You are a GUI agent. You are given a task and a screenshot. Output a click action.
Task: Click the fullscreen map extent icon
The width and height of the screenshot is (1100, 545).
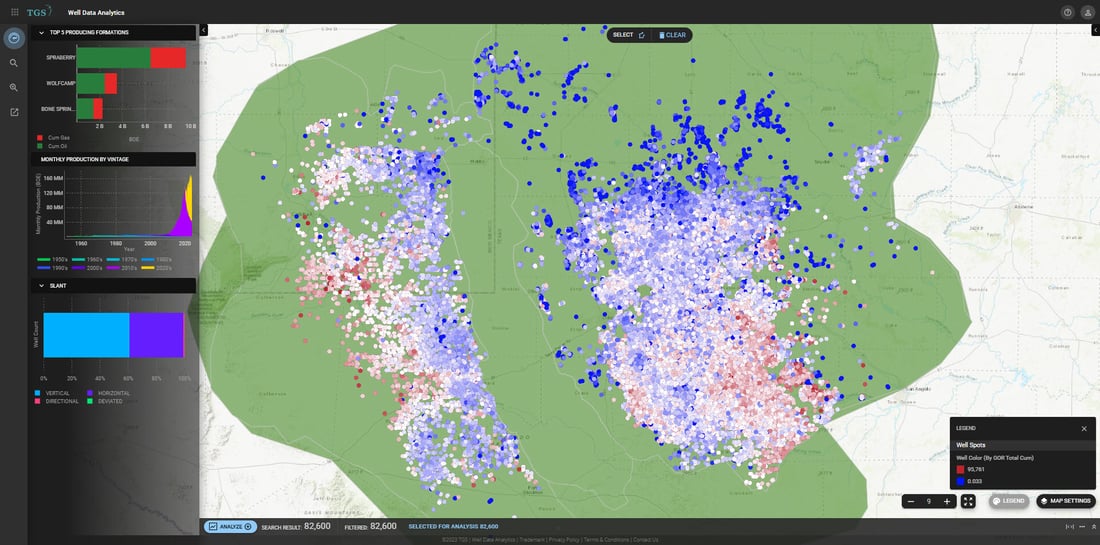point(968,501)
